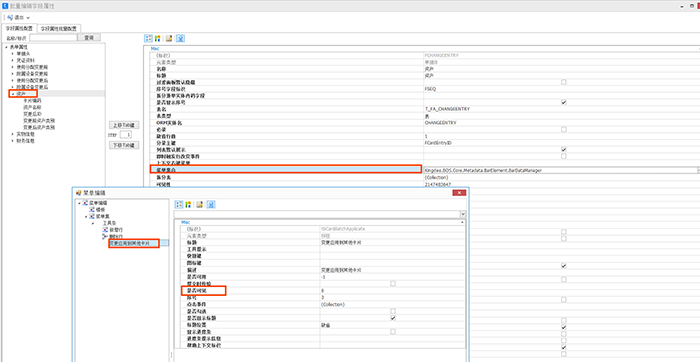Toggle the 是否显示标题 checkbox in menu editor
This screenshot has height=362, width=700.
pyautogui.click(x=393, y=318)
